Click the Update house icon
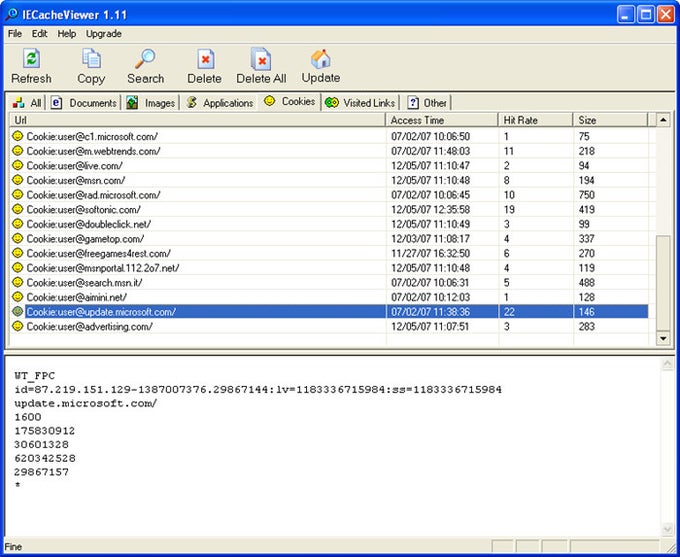 321,59
